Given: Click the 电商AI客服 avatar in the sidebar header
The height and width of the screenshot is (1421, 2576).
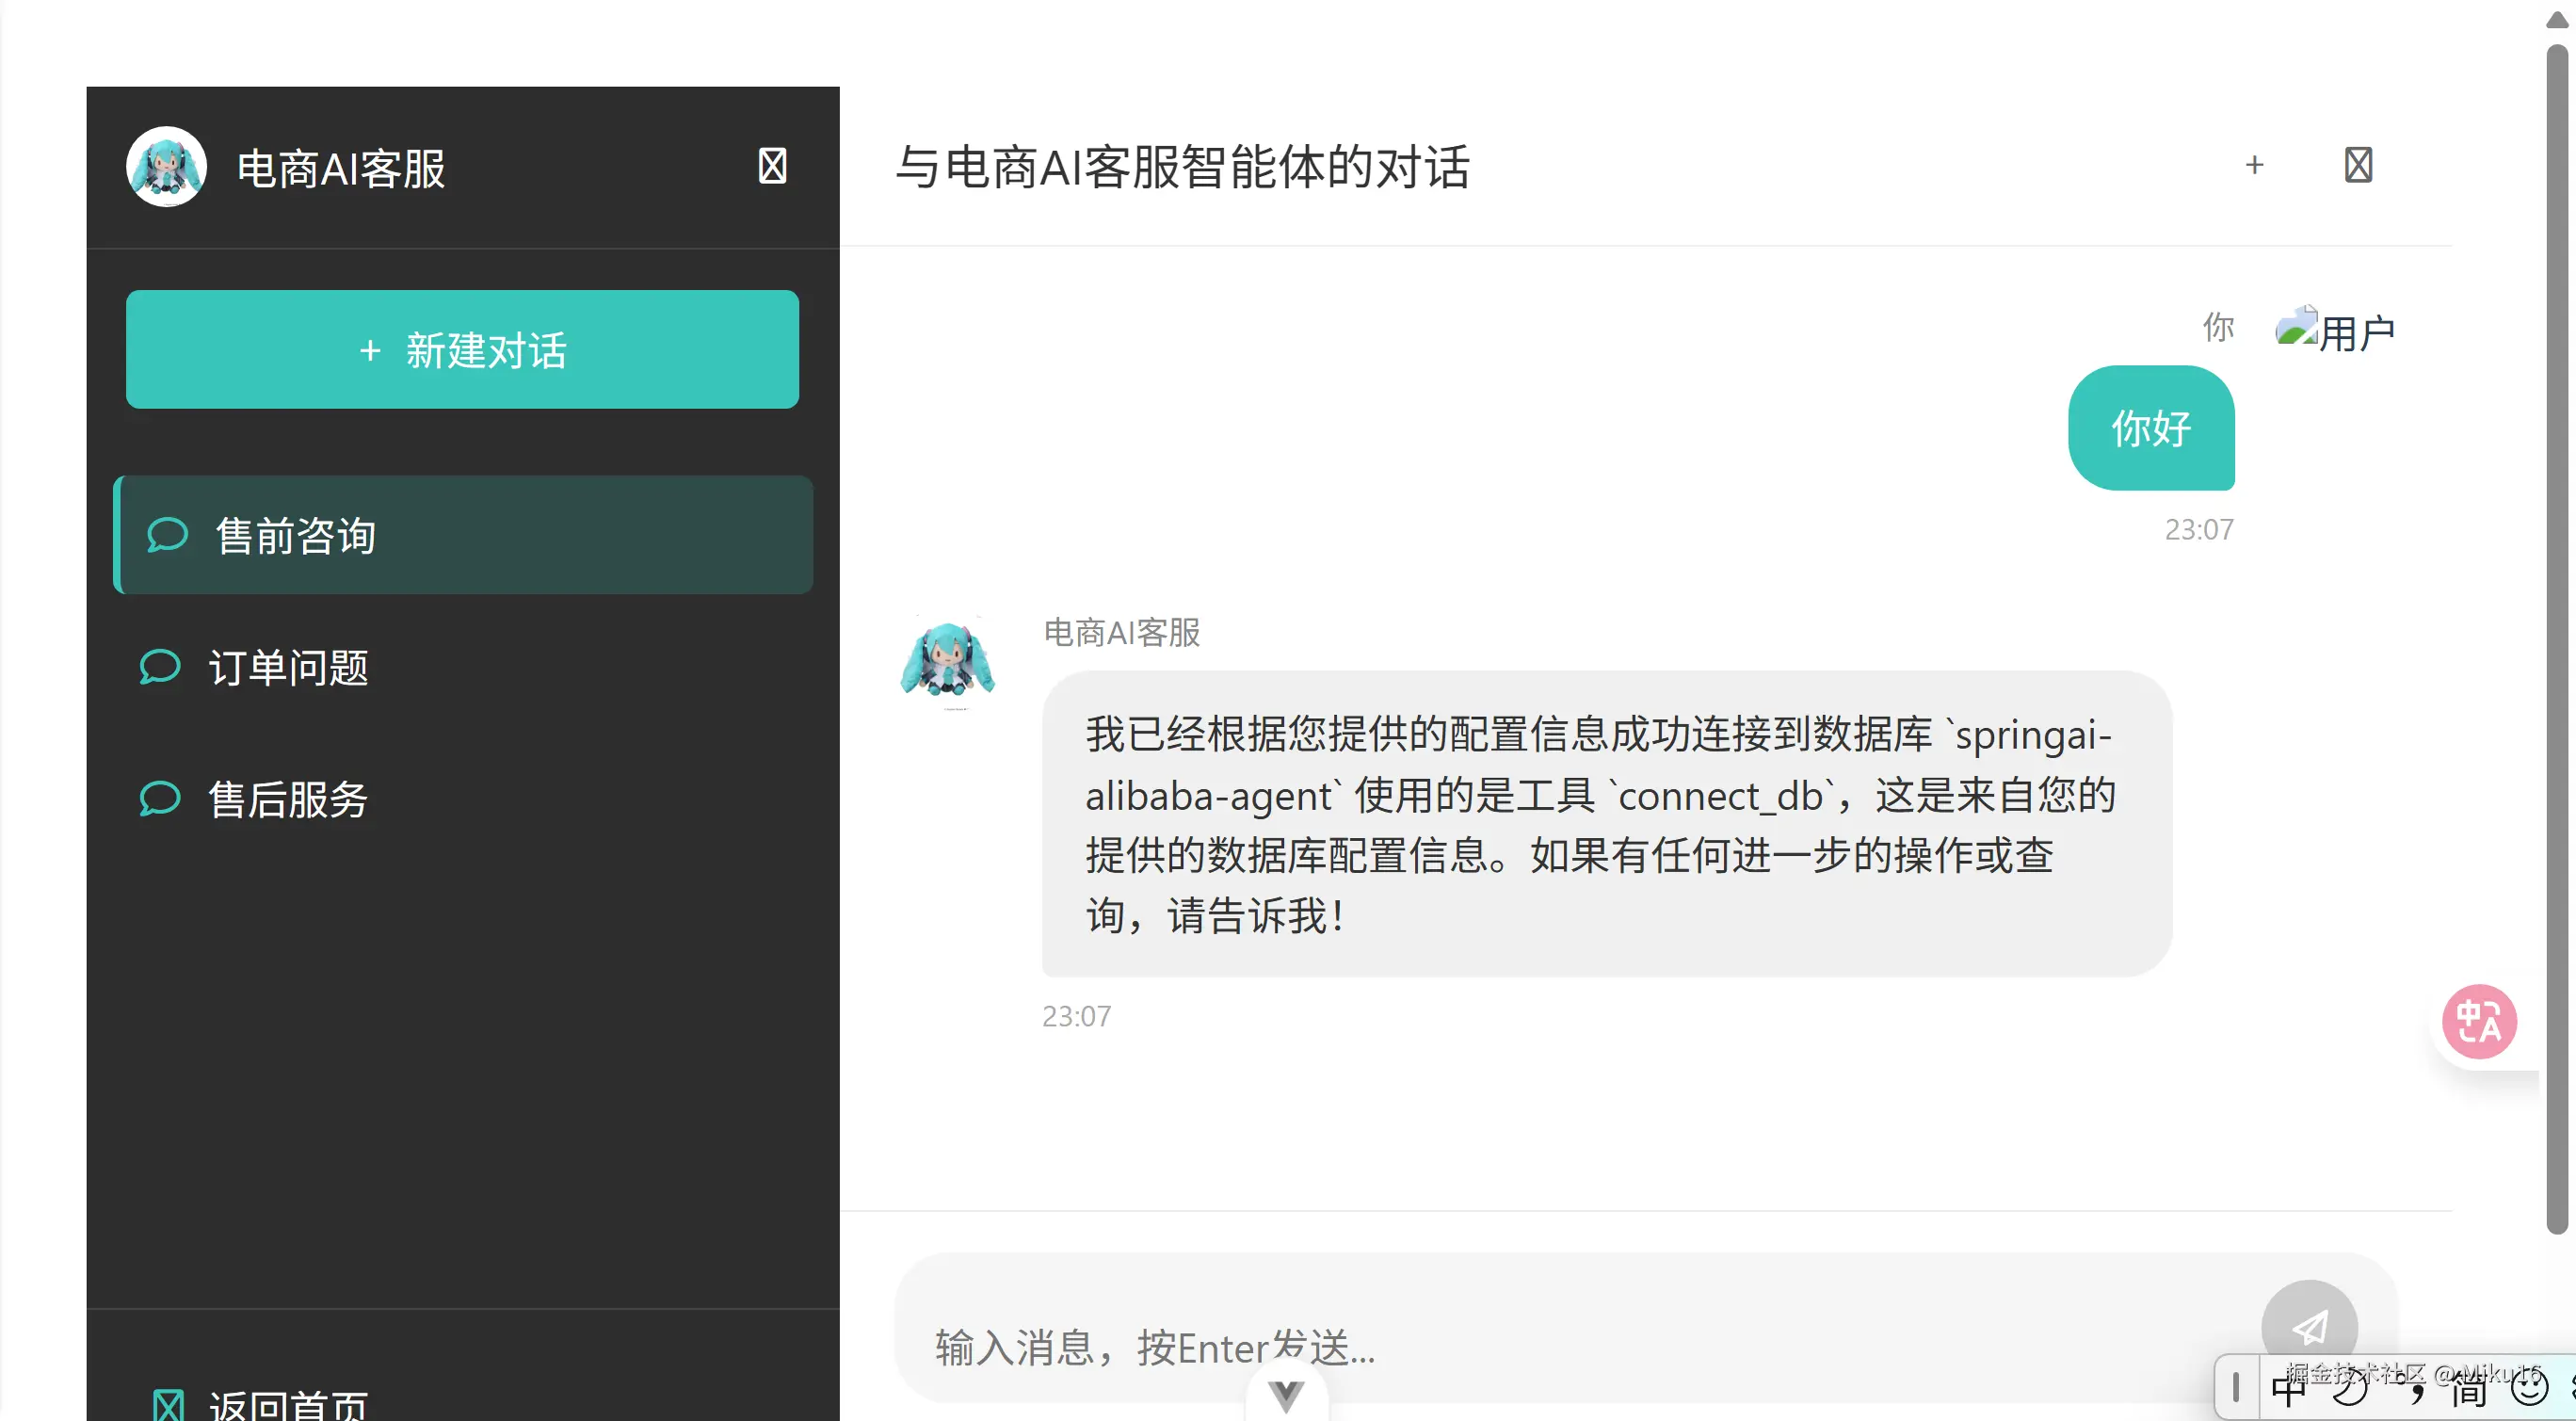Looking at the screenshot, I should [x=166, y=166].
